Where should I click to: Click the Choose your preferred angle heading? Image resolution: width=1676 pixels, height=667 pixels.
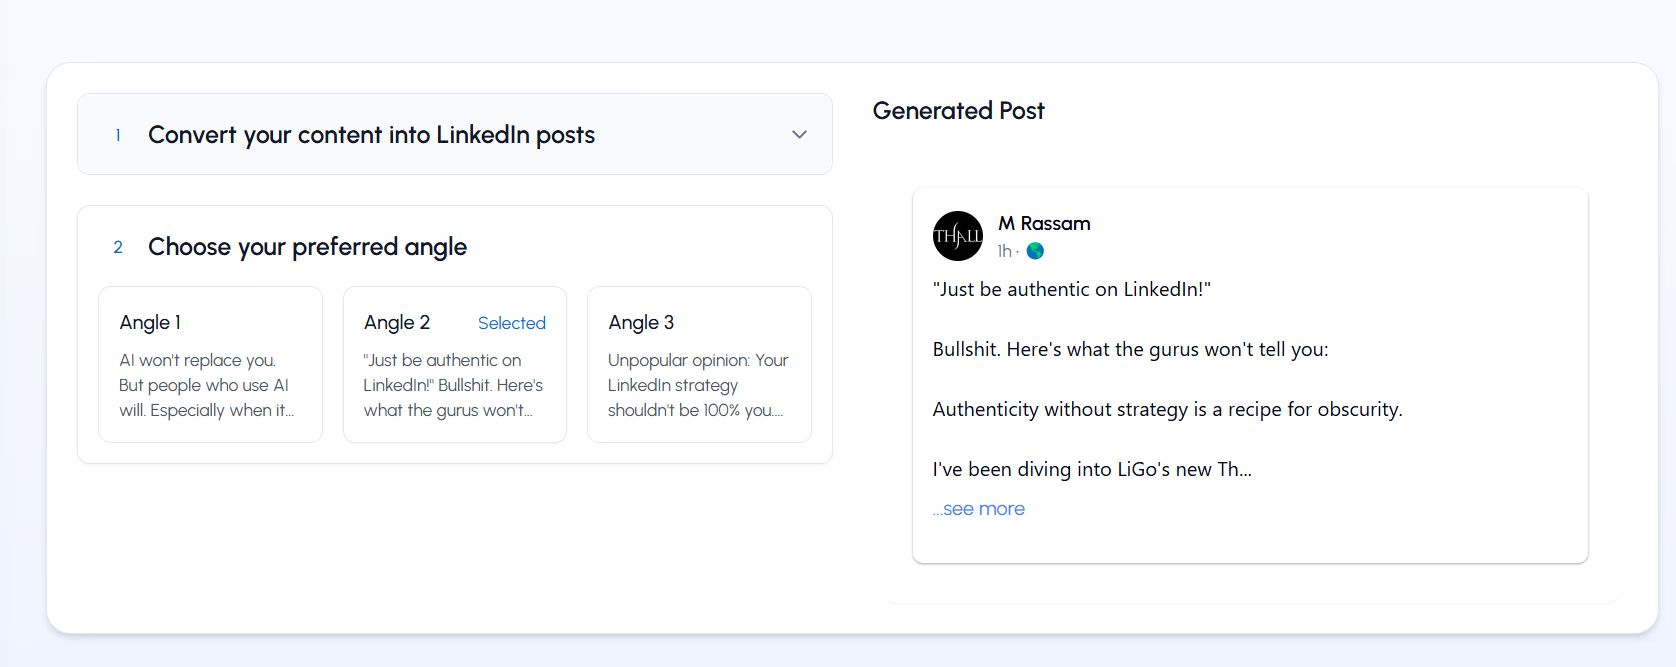(307, 247)
